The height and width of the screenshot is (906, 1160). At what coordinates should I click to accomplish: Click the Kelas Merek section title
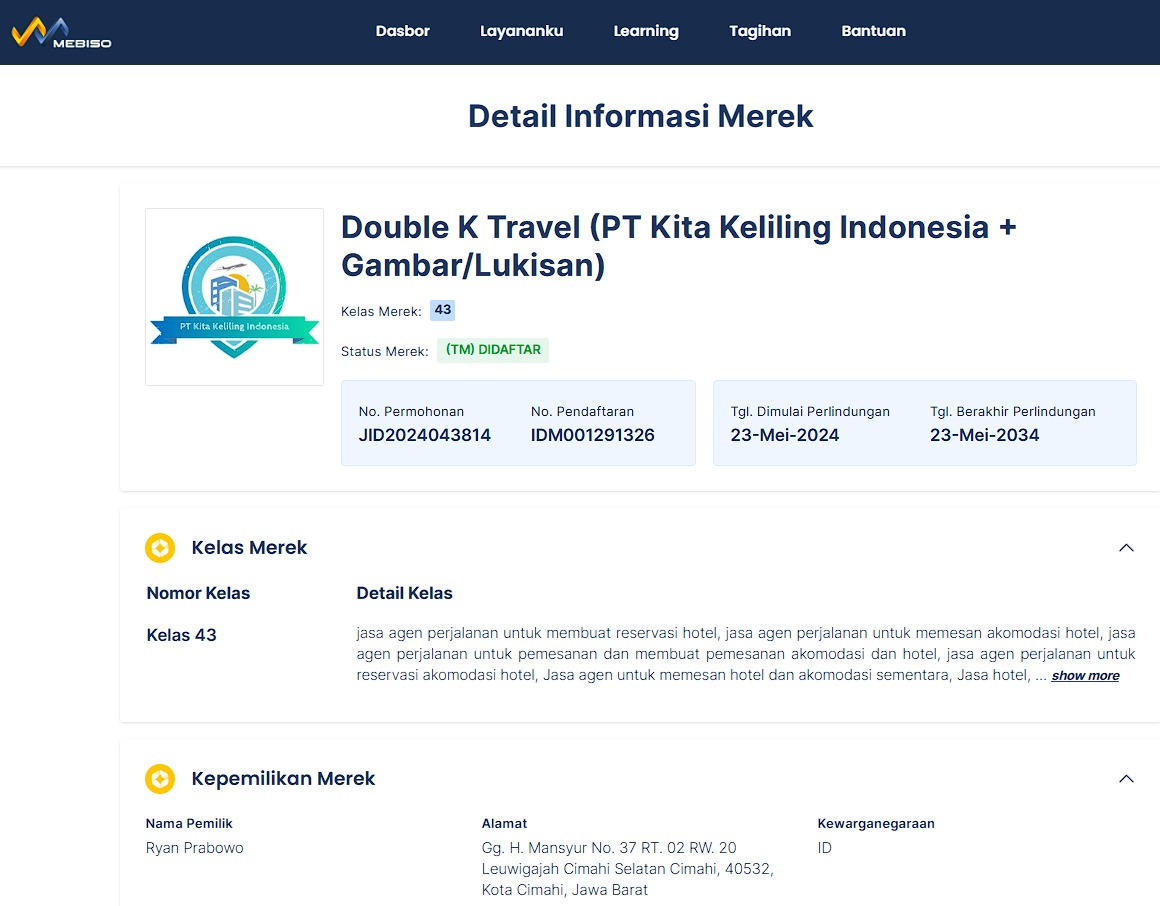(249, 547)
